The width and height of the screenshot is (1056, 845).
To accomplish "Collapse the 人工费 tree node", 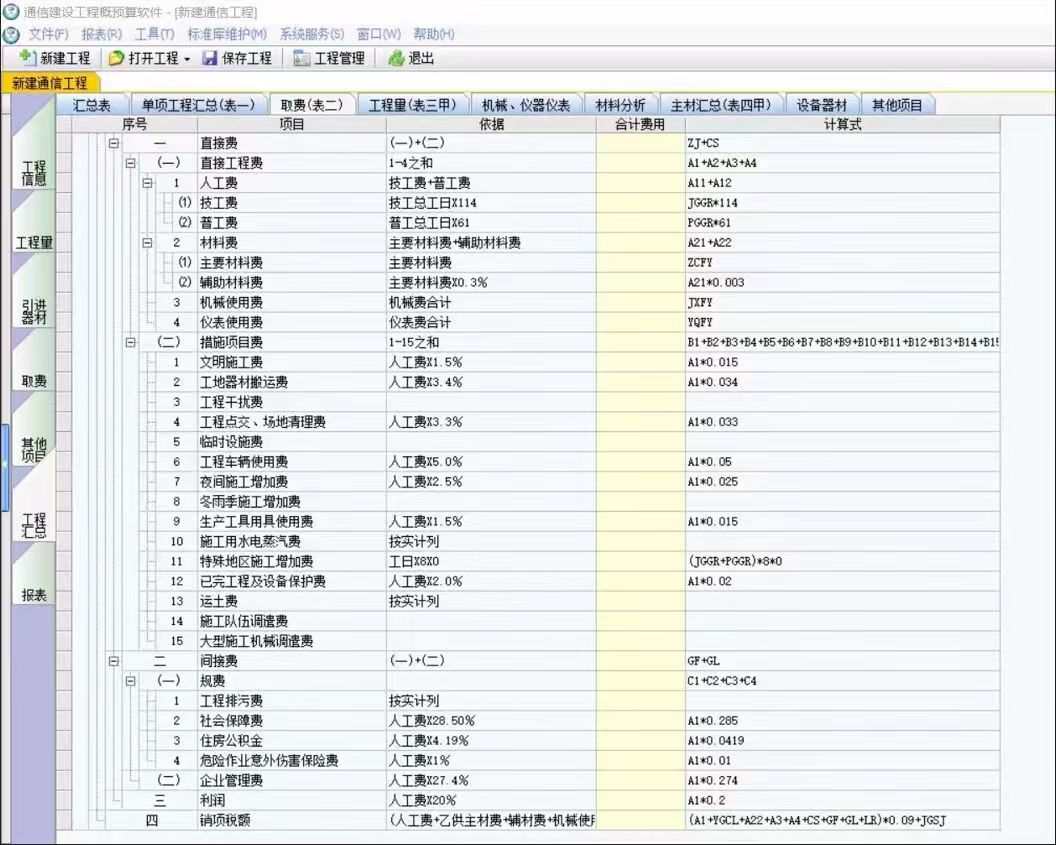I will tap(148, 183).
